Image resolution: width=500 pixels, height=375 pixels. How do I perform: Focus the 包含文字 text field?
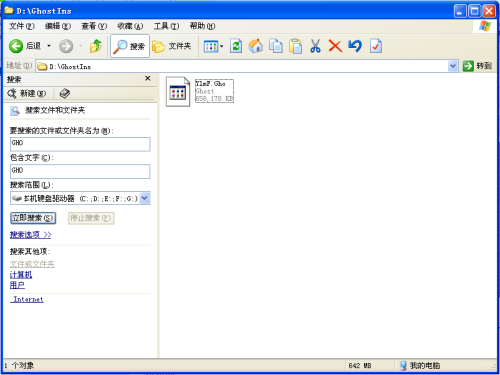point(80,171)
